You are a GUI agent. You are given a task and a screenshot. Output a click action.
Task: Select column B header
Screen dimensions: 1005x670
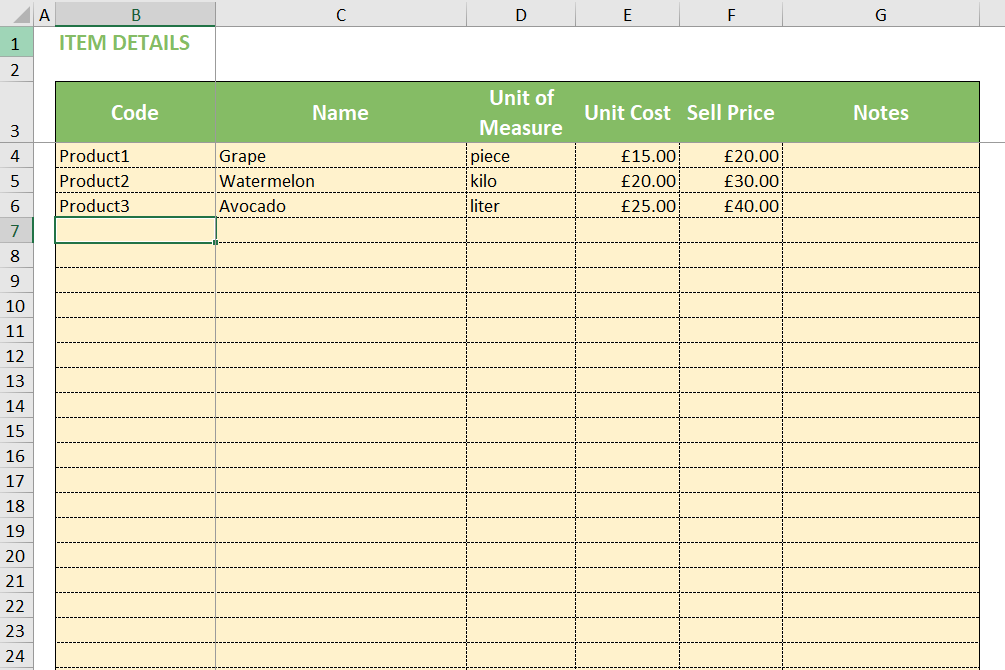point(135,14)
